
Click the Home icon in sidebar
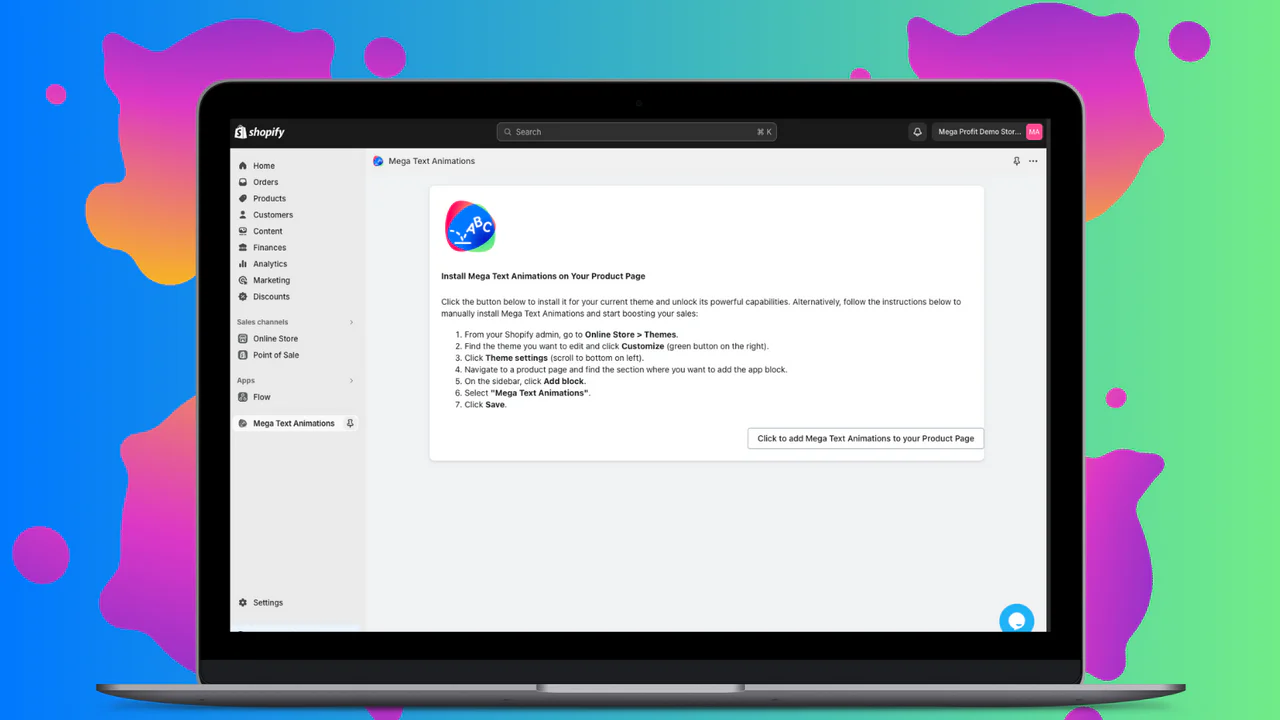pos(243,166)
